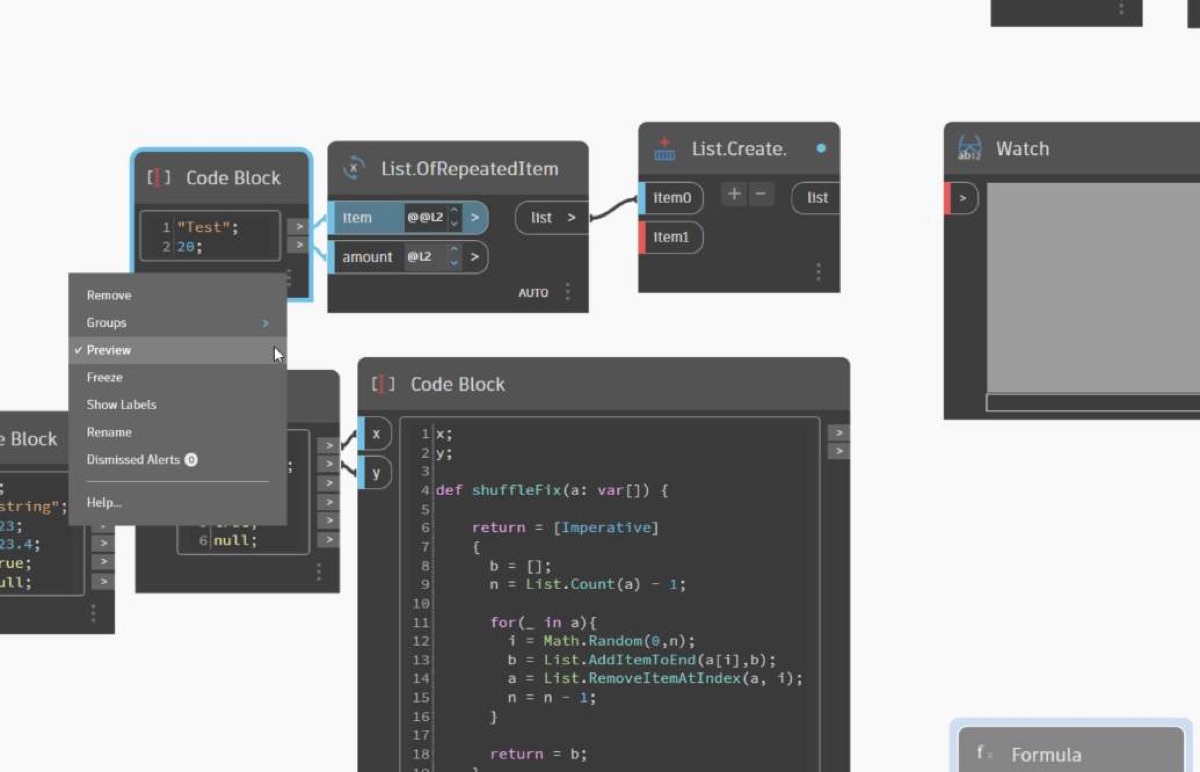Click the fx icon on the Formula node
1200x772 pixels.
(985, 753)
